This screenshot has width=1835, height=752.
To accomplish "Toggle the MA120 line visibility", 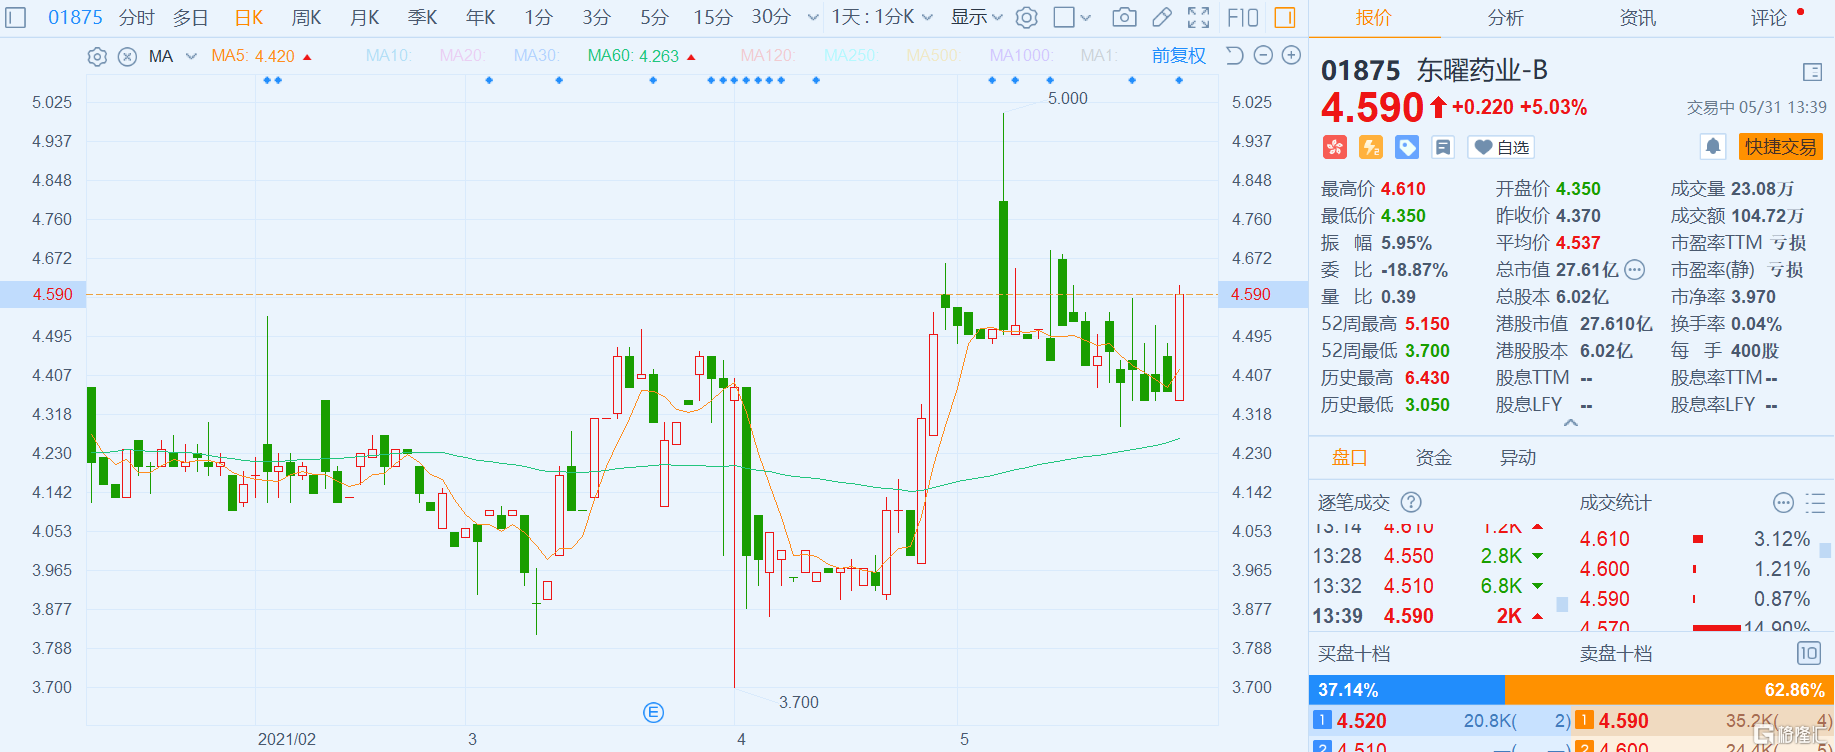I will point(768,56).
